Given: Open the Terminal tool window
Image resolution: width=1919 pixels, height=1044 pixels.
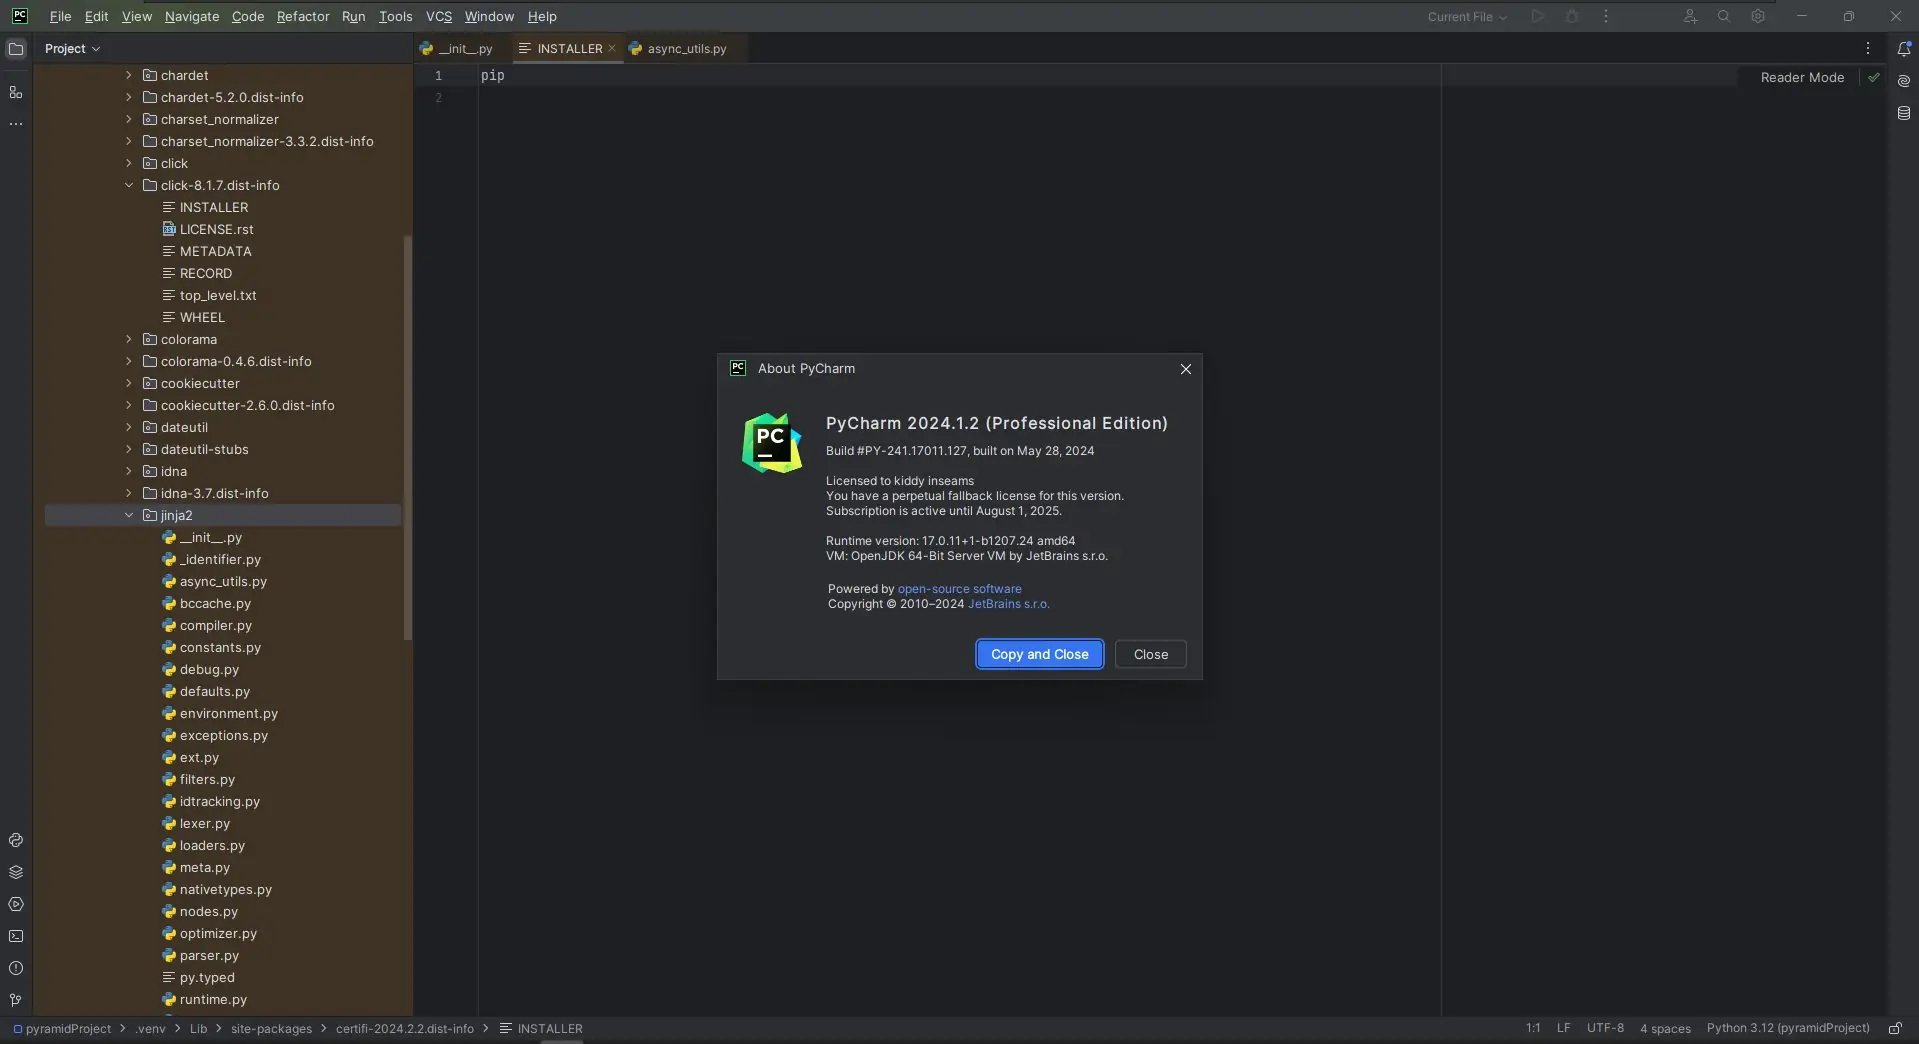Looking at the screenshot, I should (x=16, y=936).
